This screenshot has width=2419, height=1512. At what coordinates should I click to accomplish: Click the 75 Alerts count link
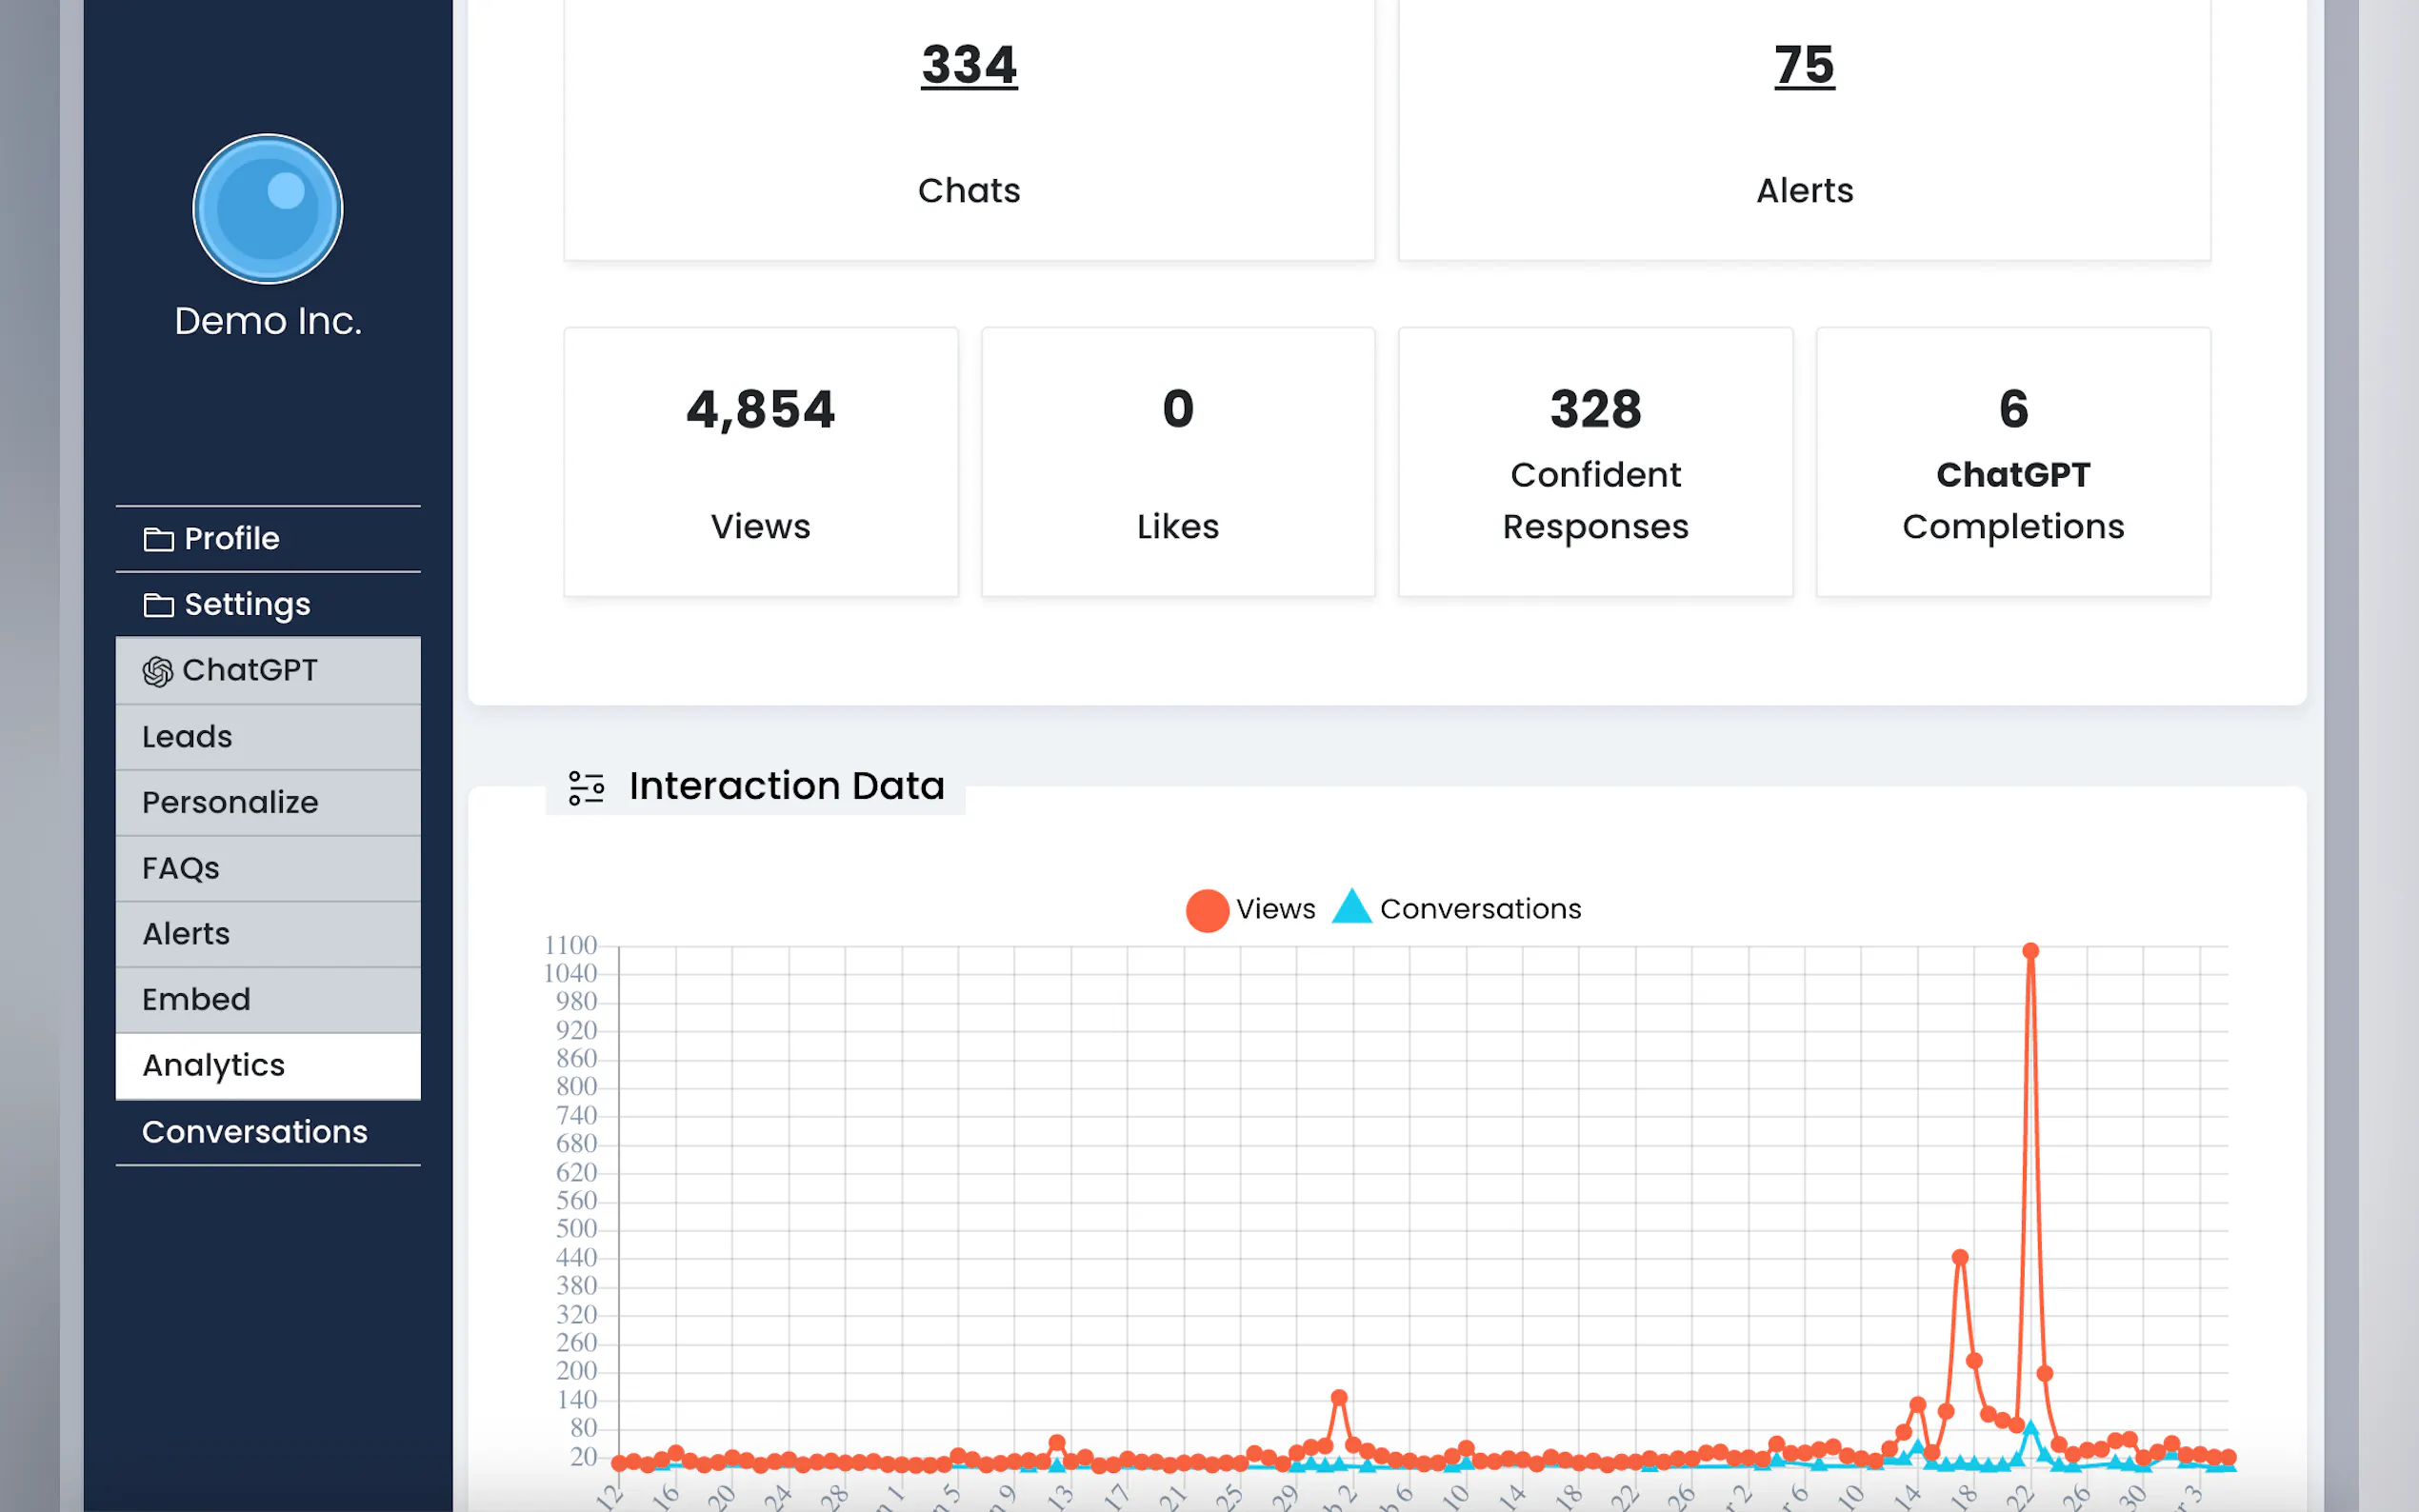[x=1803, y=66]
